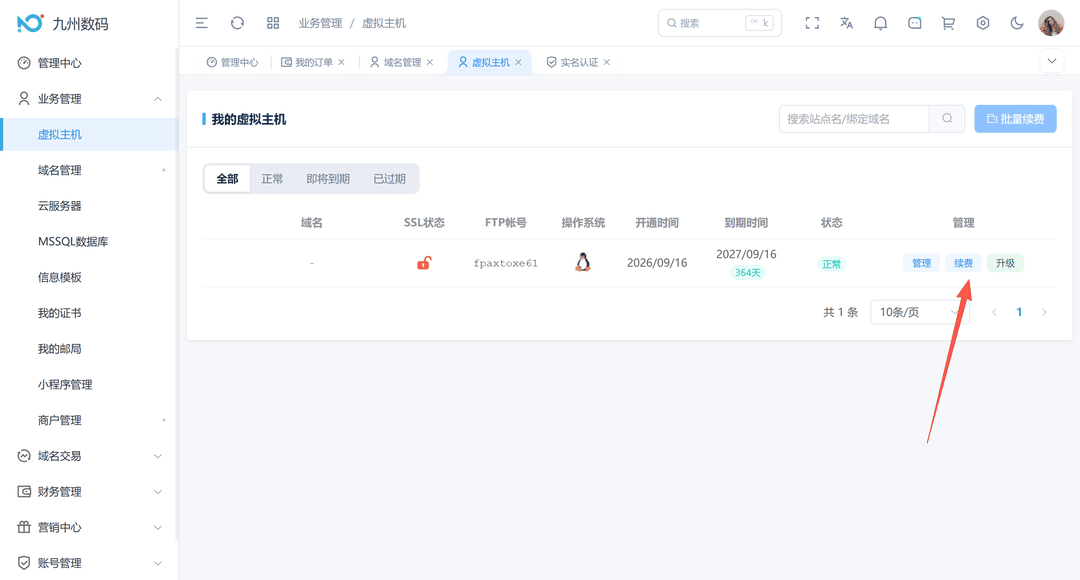
Task: Select the 已过期 filter tab
Action: 389,178
